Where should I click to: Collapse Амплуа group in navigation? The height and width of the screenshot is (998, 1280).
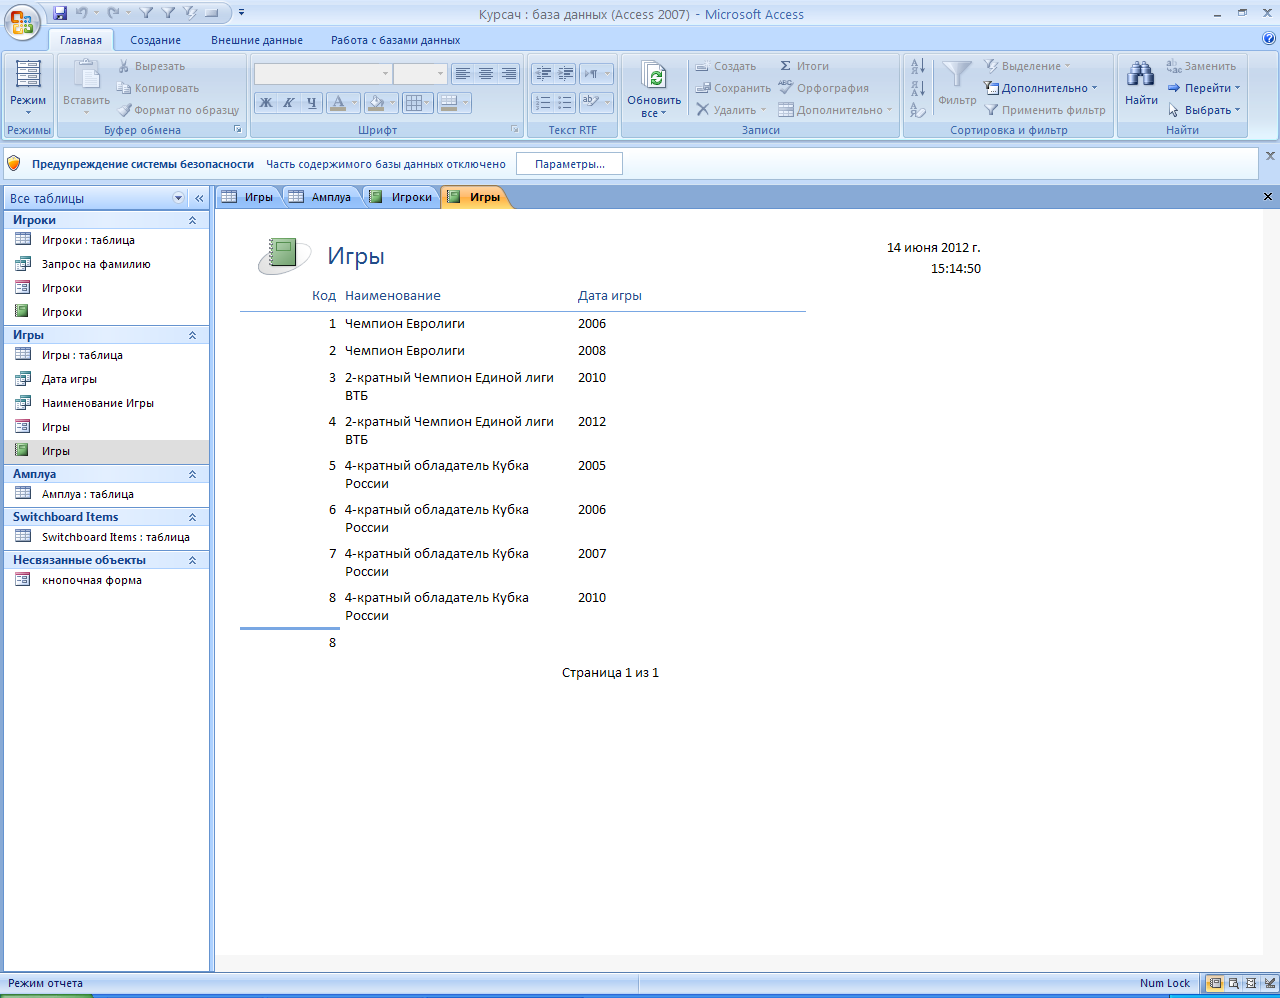pyautogui.click(x=192, y=474)
